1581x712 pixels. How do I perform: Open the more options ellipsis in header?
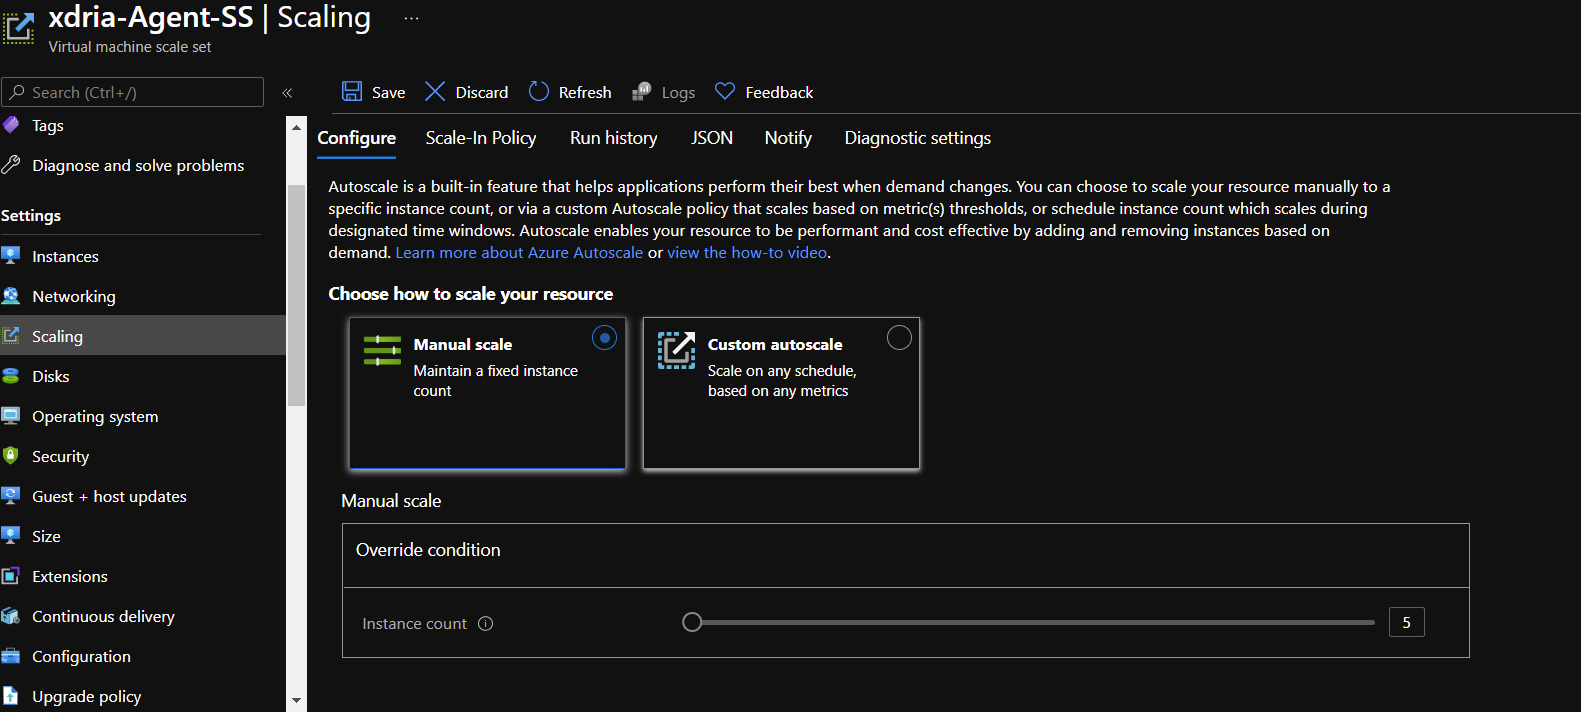click(411, 18)
